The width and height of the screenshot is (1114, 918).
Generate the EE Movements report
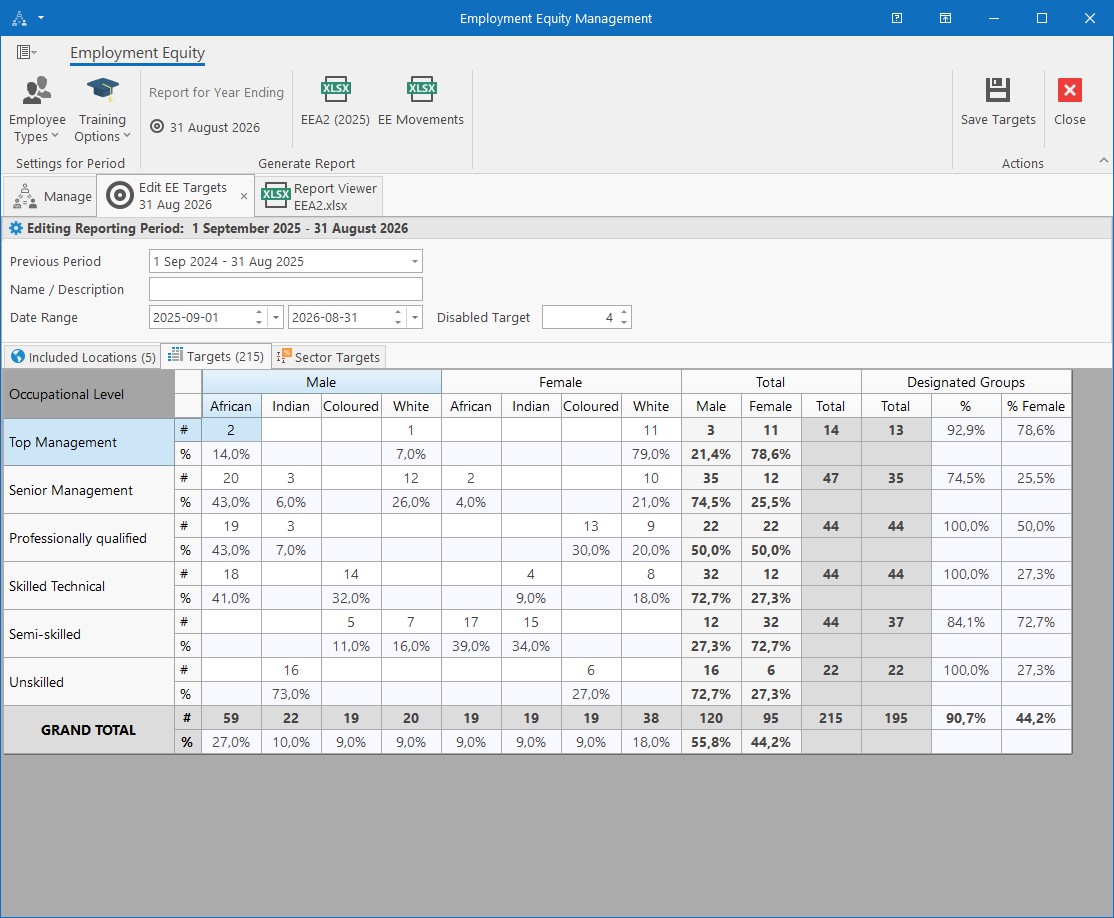coord(421,102)
